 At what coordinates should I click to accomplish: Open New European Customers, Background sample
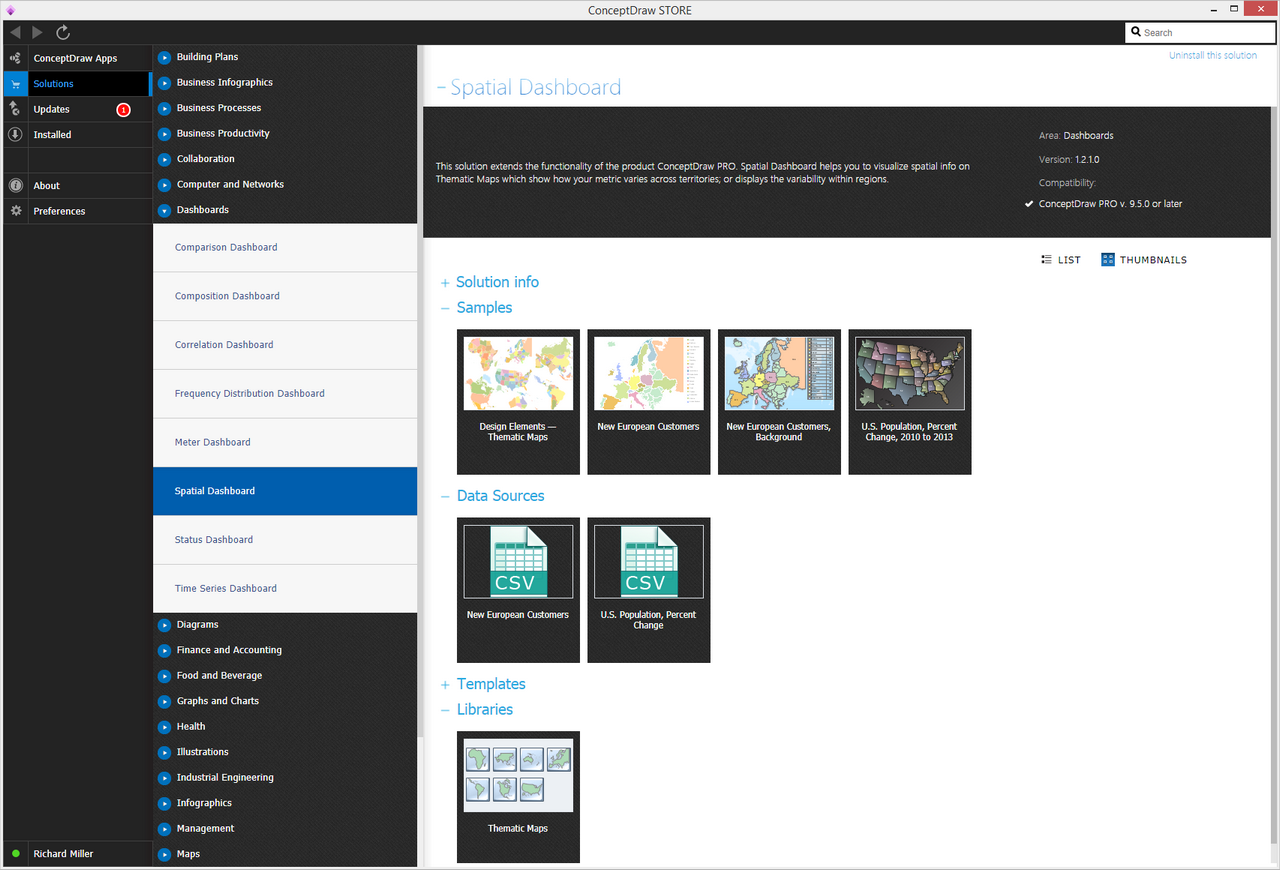[779, 401]
